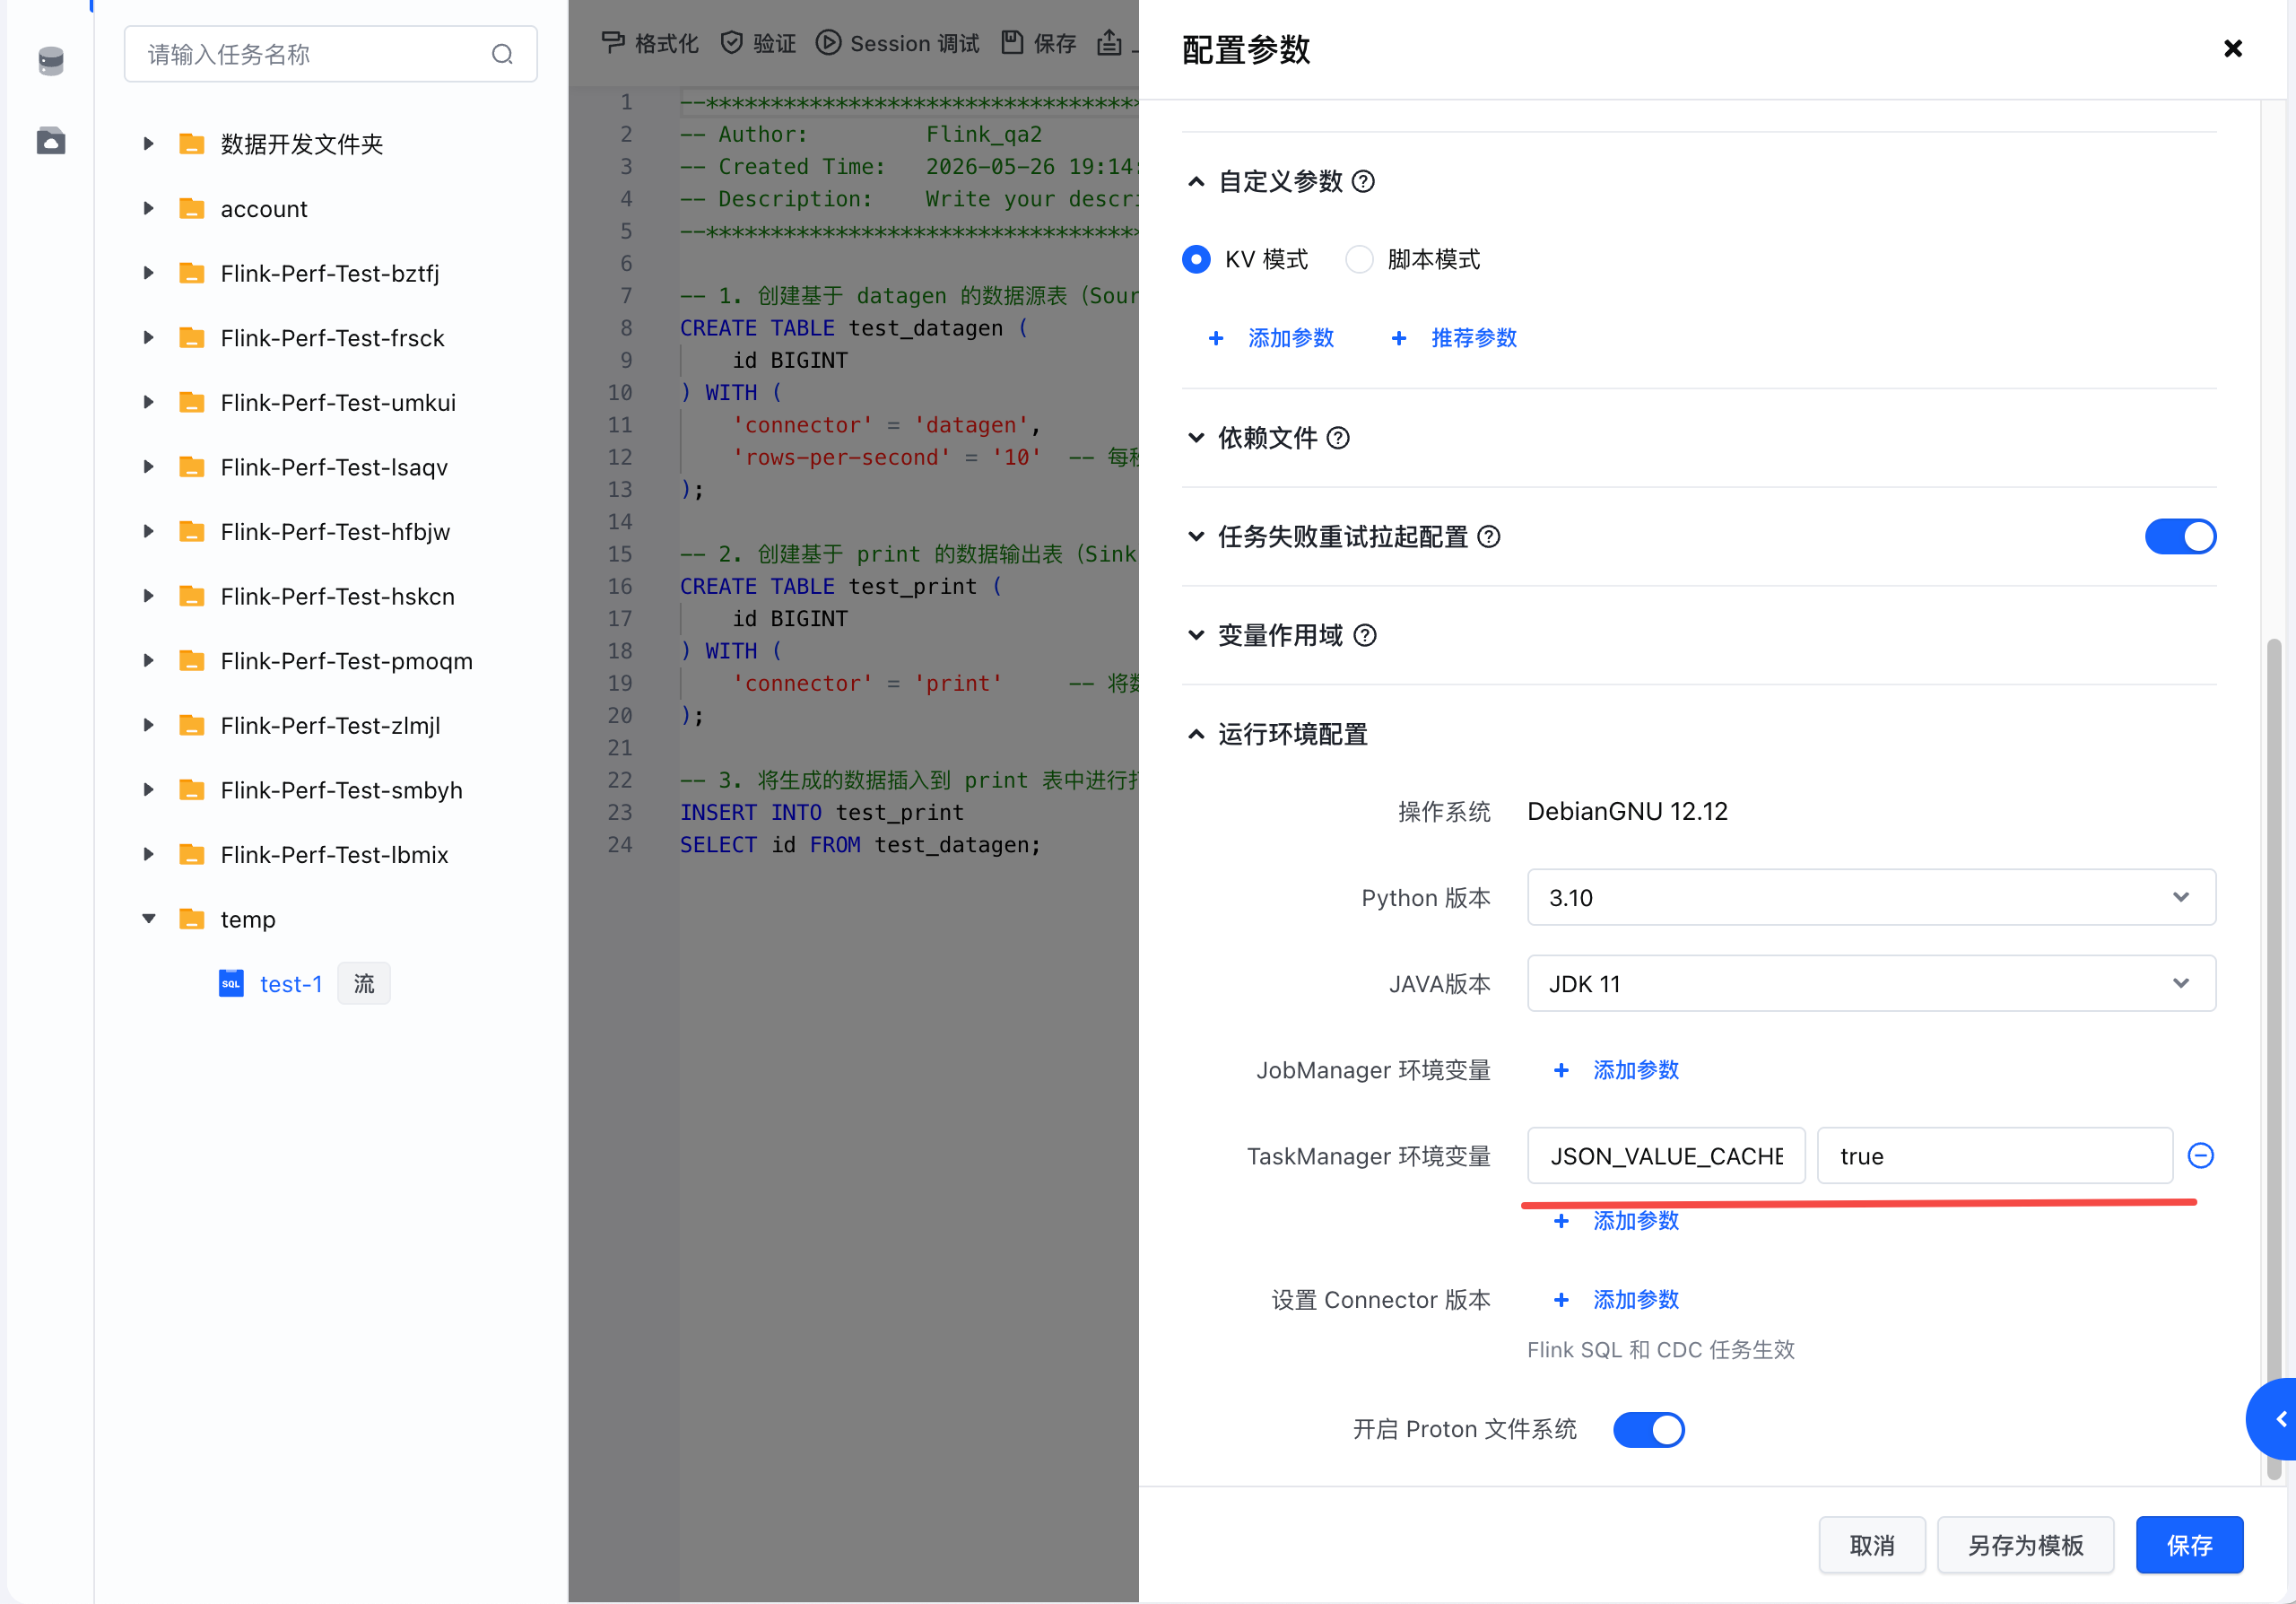Add parameter for 设置 Connector 版本
This screenshot has height=1604, width=2296.
point(1616,1300)
